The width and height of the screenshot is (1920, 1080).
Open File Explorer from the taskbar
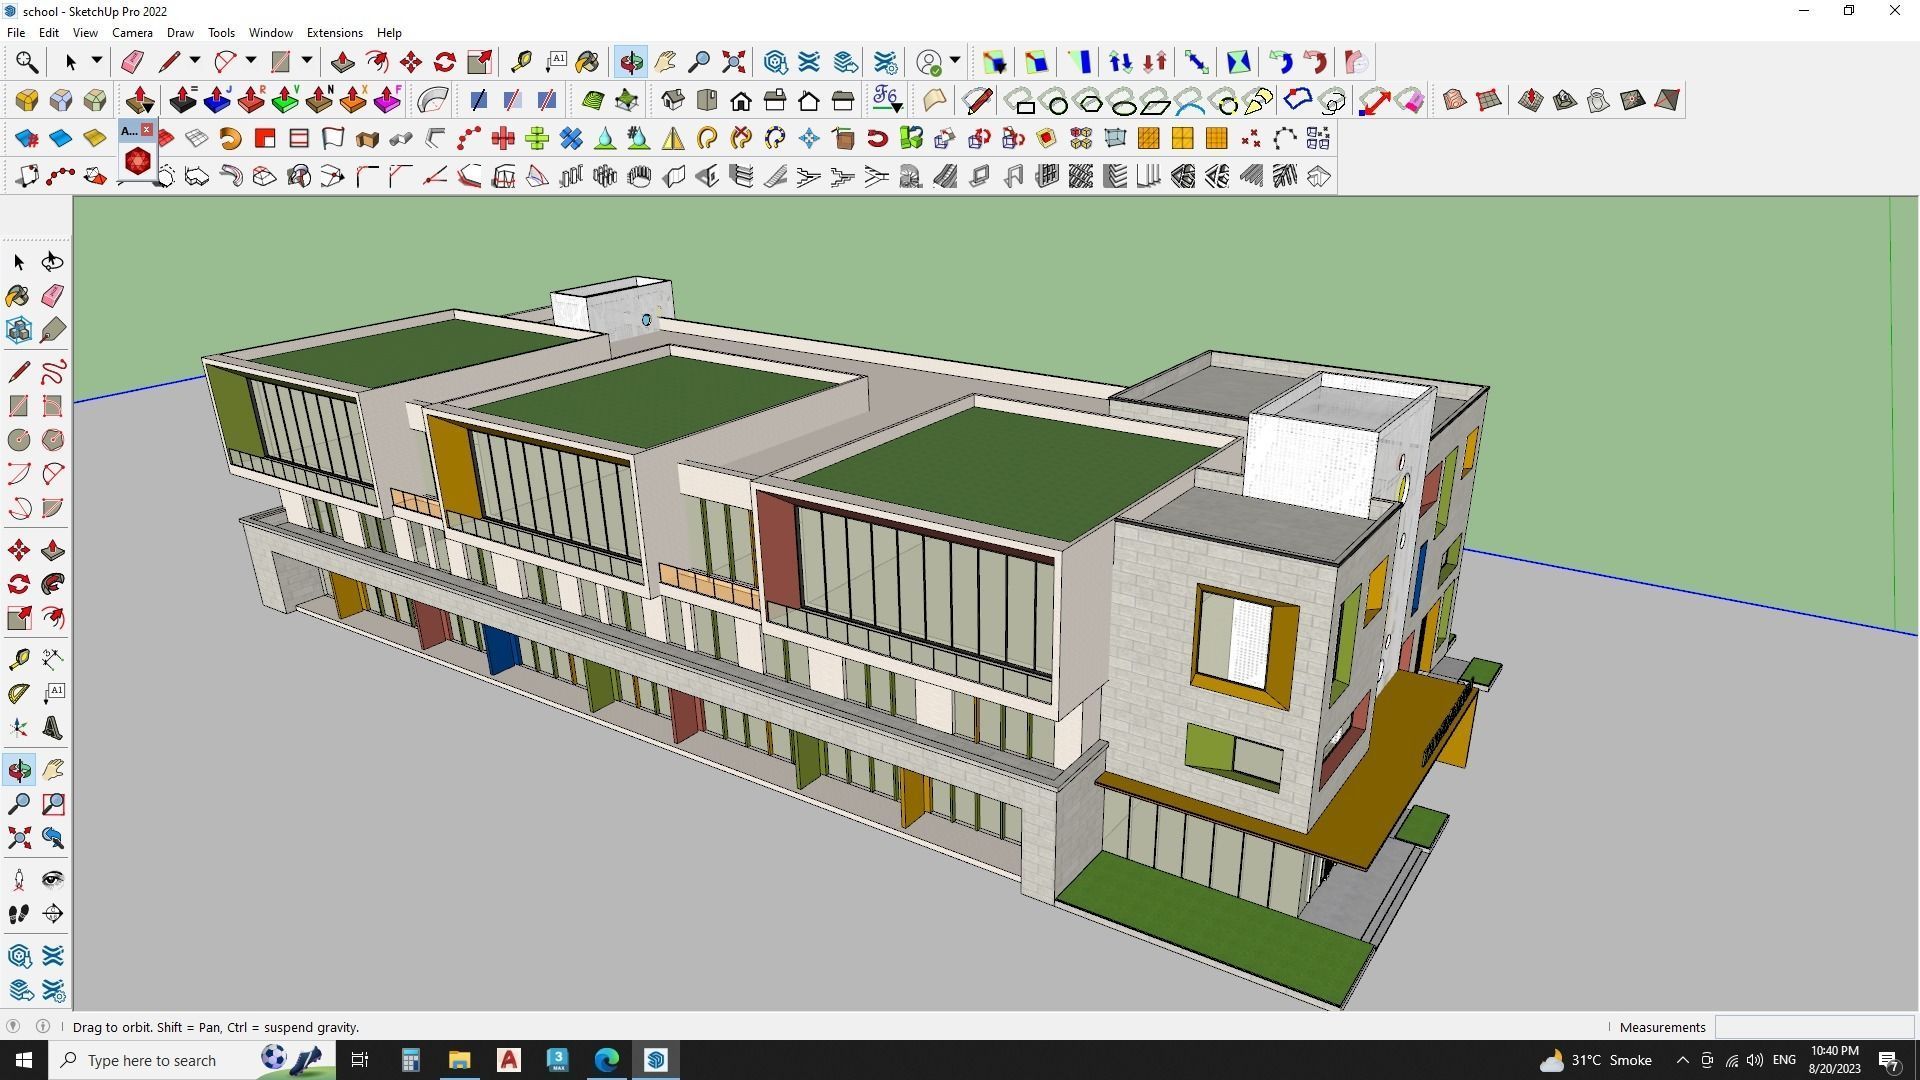pyautogui.click(x=459, y=1060)
